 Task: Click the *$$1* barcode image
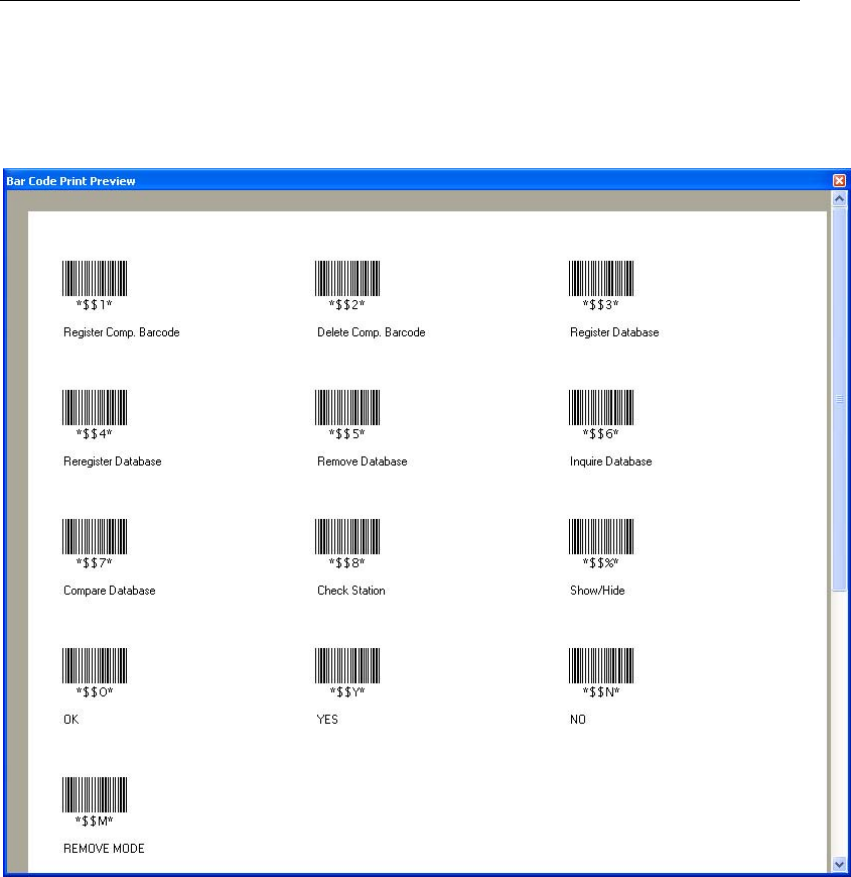(94, 278)
